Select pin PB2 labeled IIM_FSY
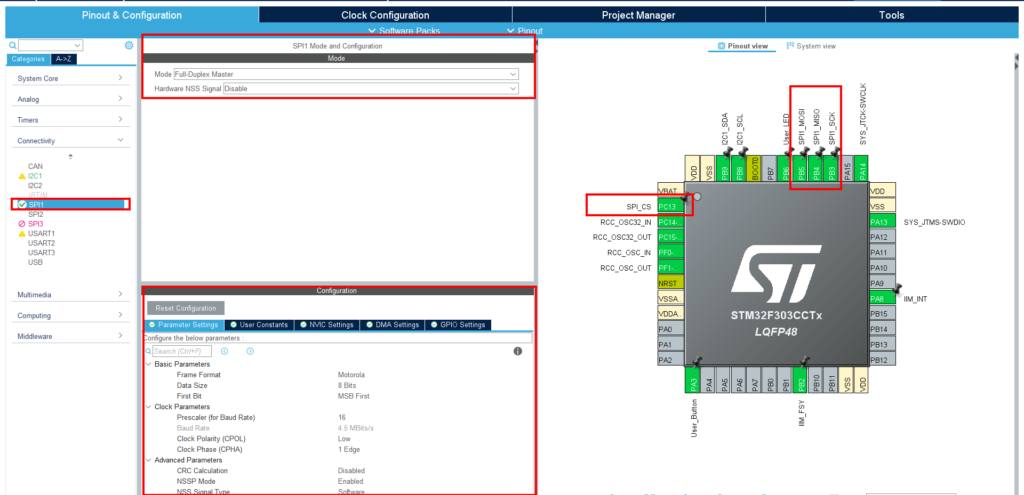 [x=801, y=379]
